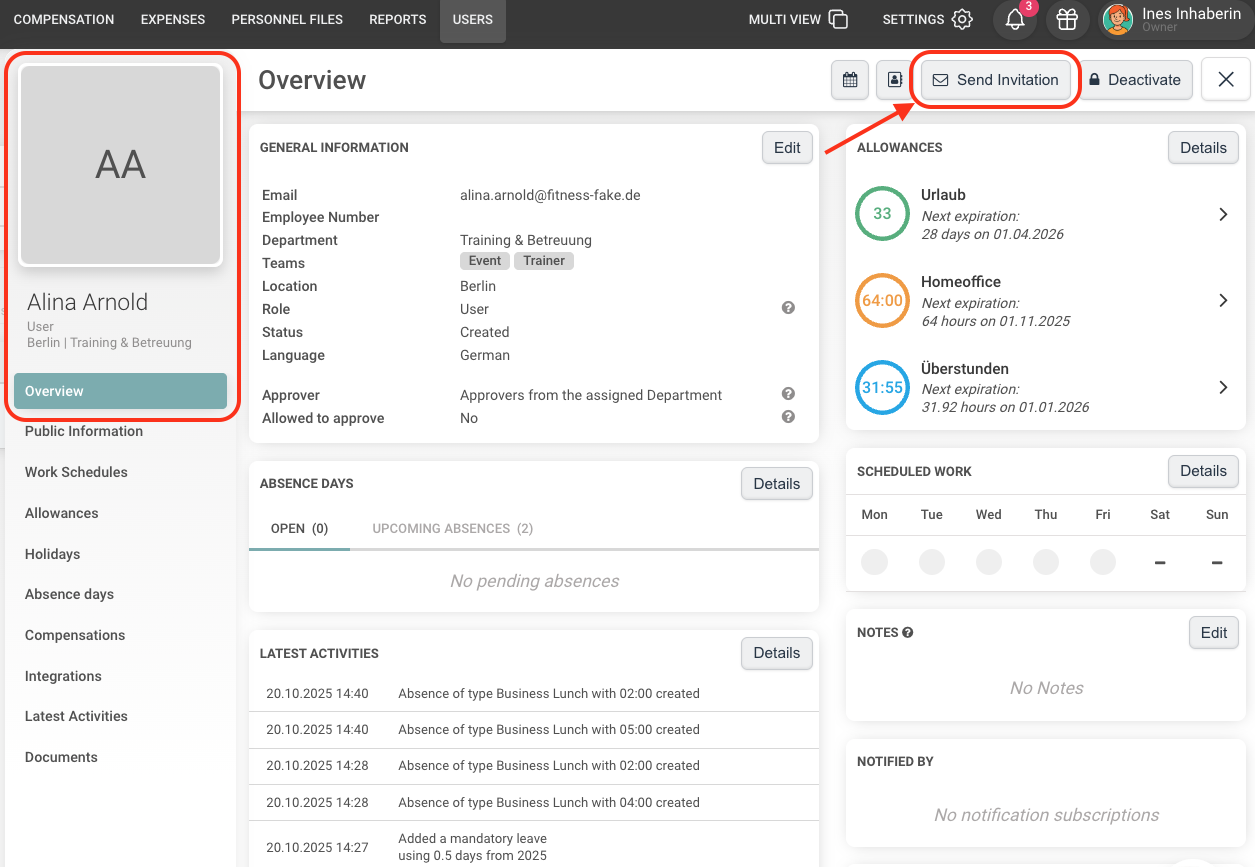Expand the Homeoffice allowance chevron
The height and width of the screenshot is (867, 1255).
tap(1223, 300)
